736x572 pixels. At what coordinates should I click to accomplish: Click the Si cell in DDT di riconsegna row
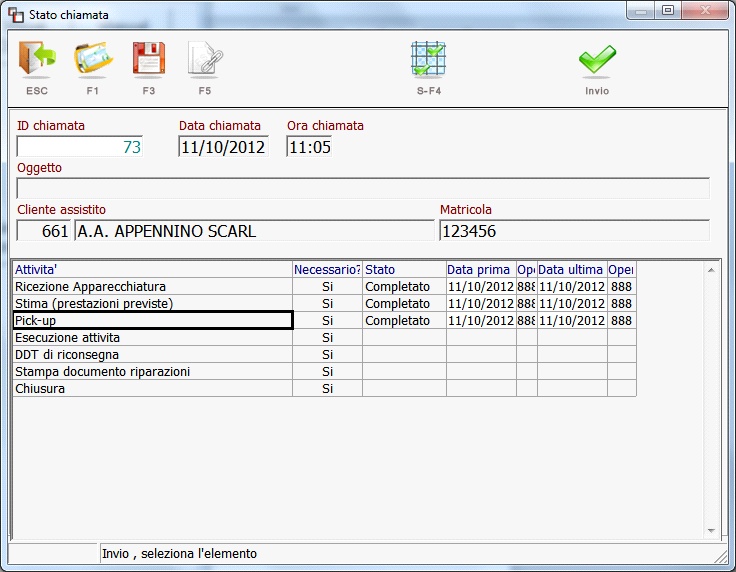pos(327,354)
